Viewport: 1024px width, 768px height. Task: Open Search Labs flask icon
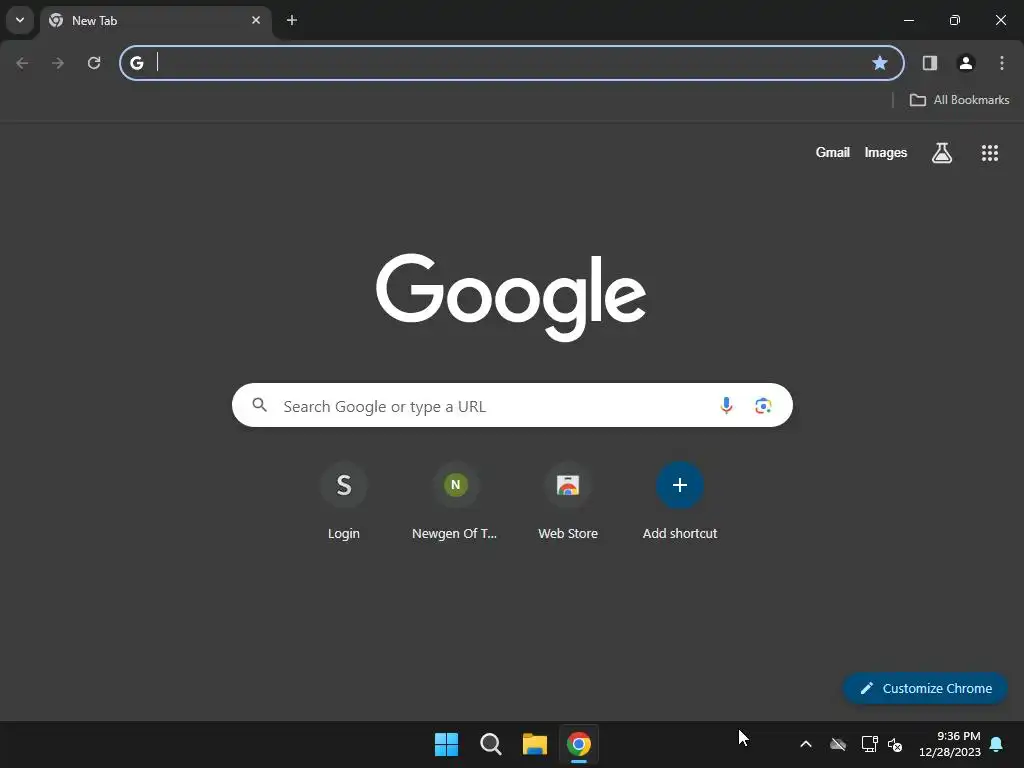[x=942, y=153]
